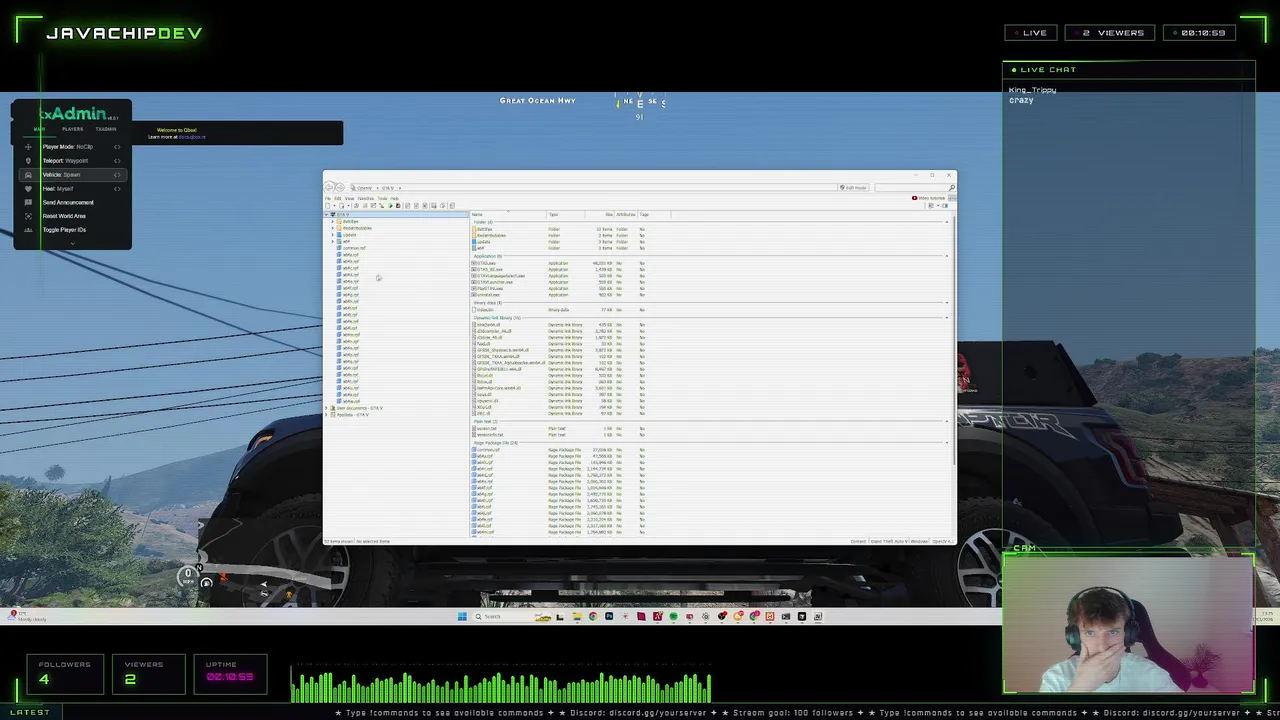Image resolution: width=1280 pixels, height=720 pixels.
Task: Expand the update folder in the tree
Action: 333,235
